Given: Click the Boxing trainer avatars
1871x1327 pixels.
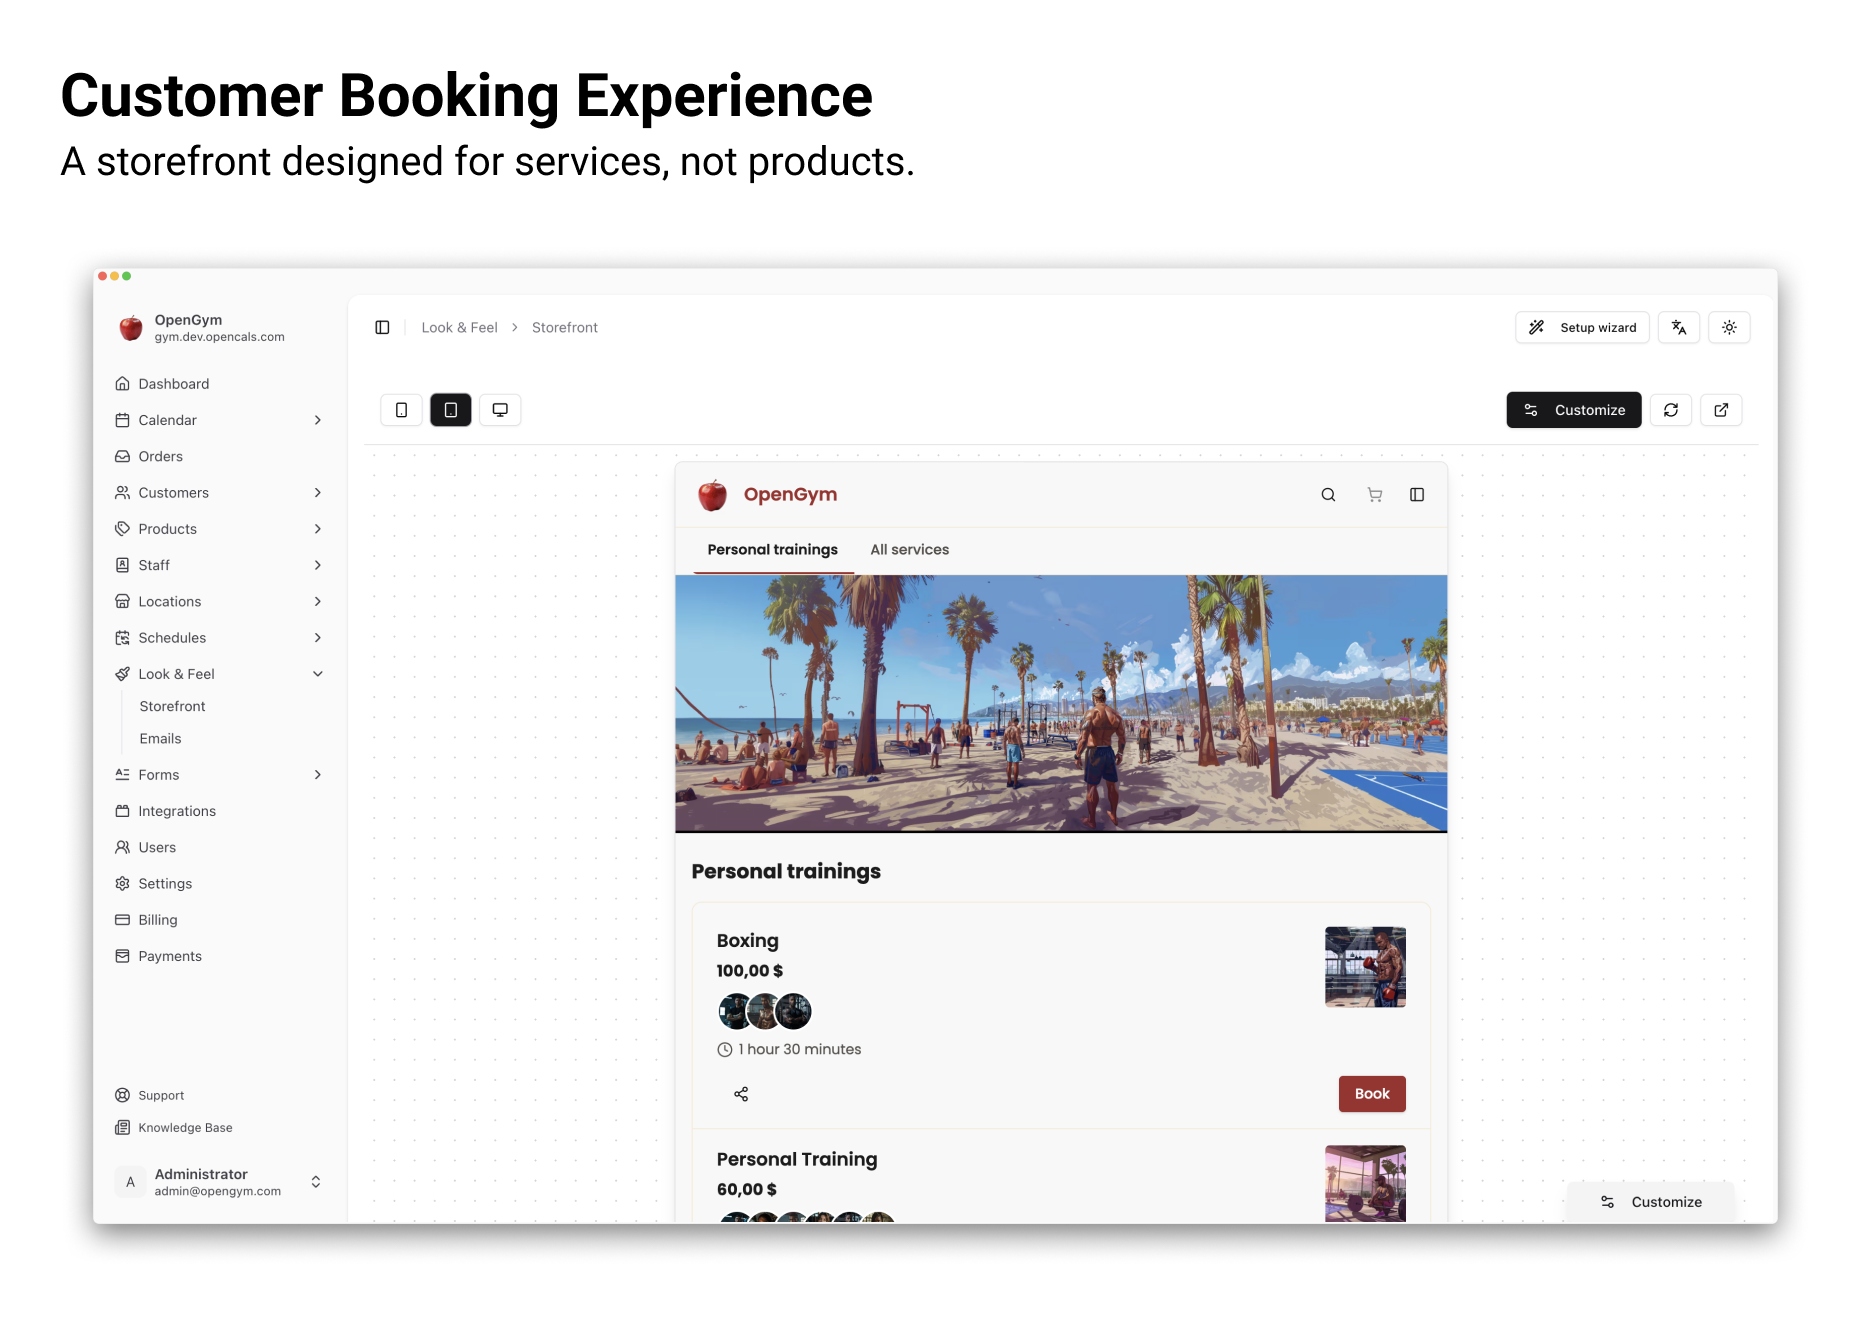Looking at the screenshot, I should (765, 1012).
